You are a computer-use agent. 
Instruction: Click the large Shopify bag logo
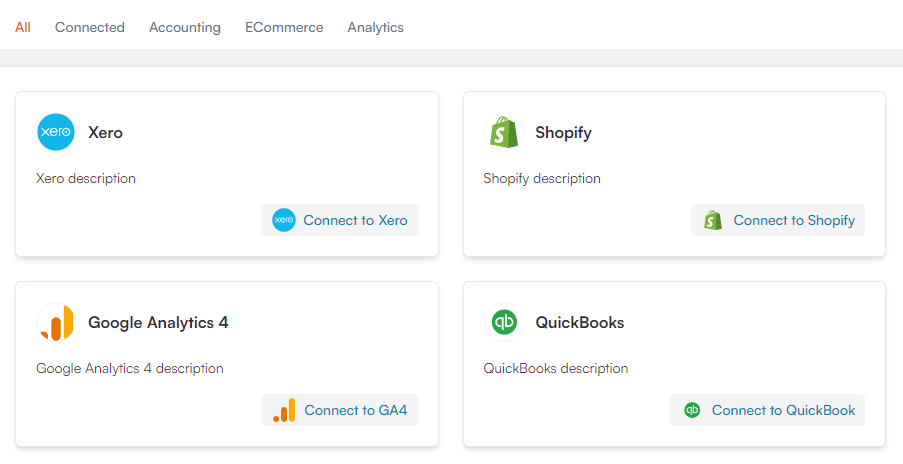point(504,132)
